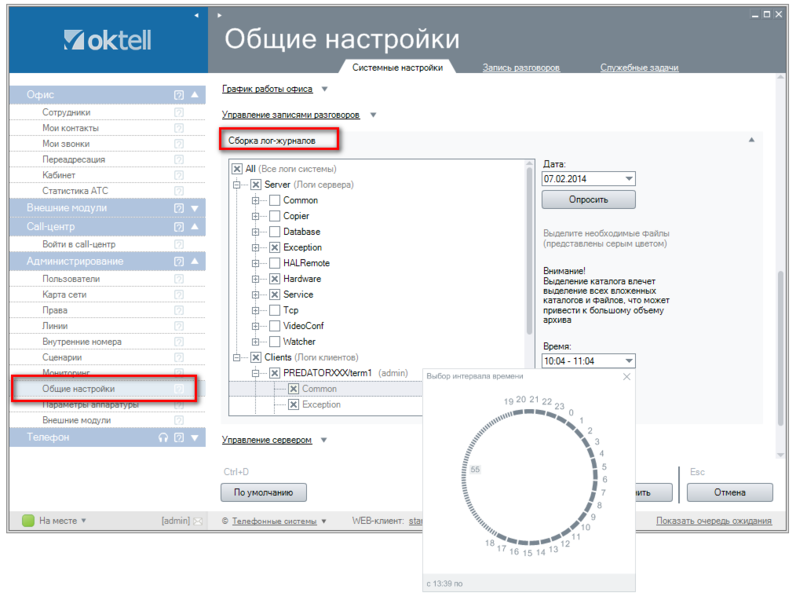This screenshot has height=600, width=796.
Task: Enable the Common checkbox under Server
Action: (275, 200)
